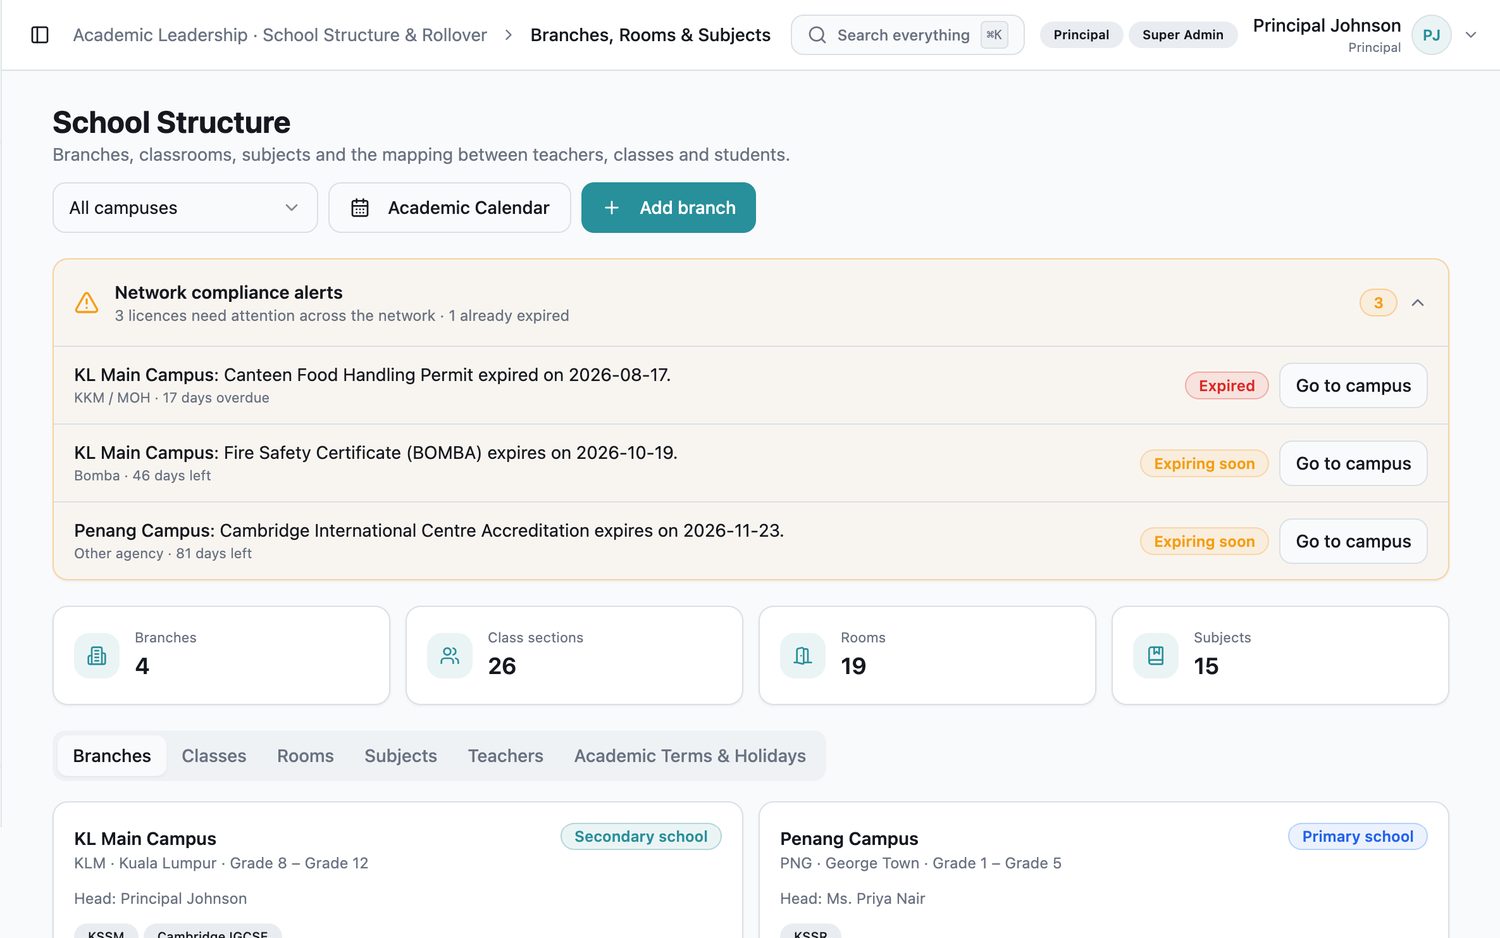Click the Rooms door icon

coord(803,656)
